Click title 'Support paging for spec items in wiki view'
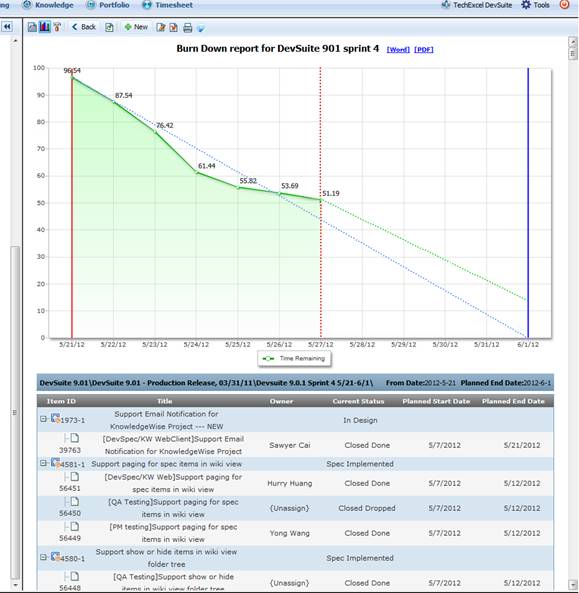The height and width of the screenshot is (593, 579). click(166, 464)
